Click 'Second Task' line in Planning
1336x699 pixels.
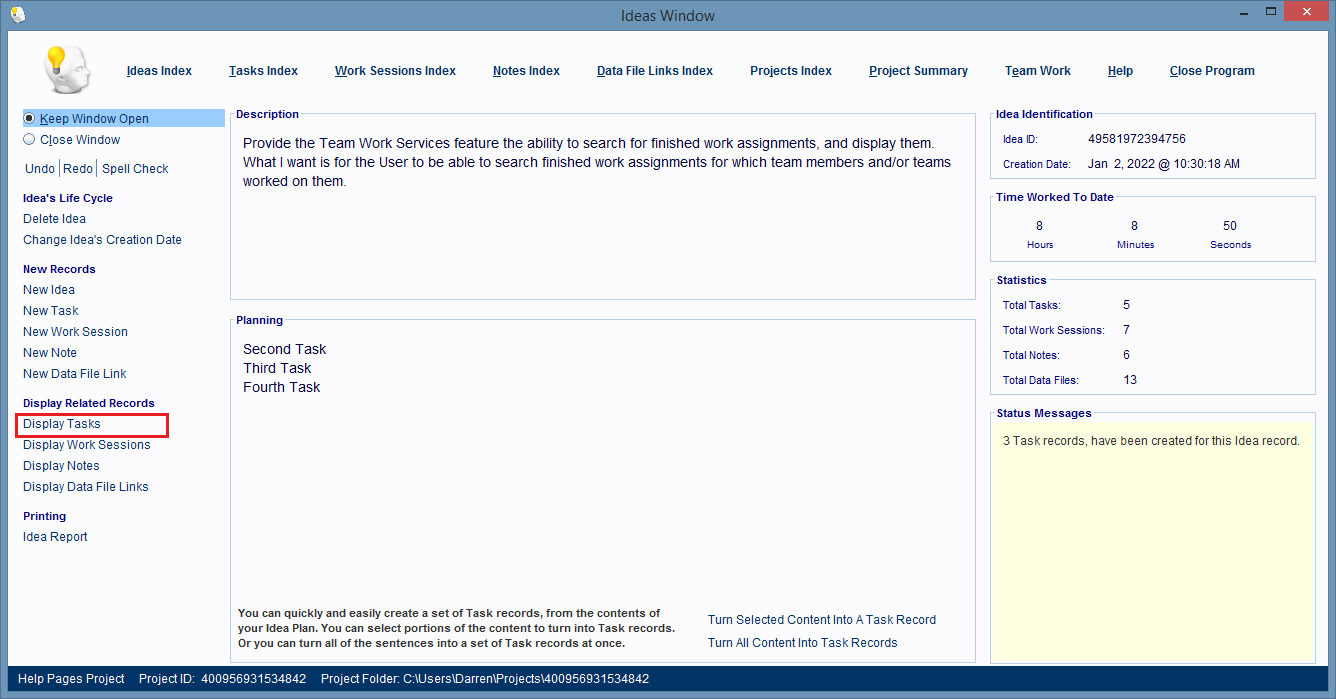point(285,349)
